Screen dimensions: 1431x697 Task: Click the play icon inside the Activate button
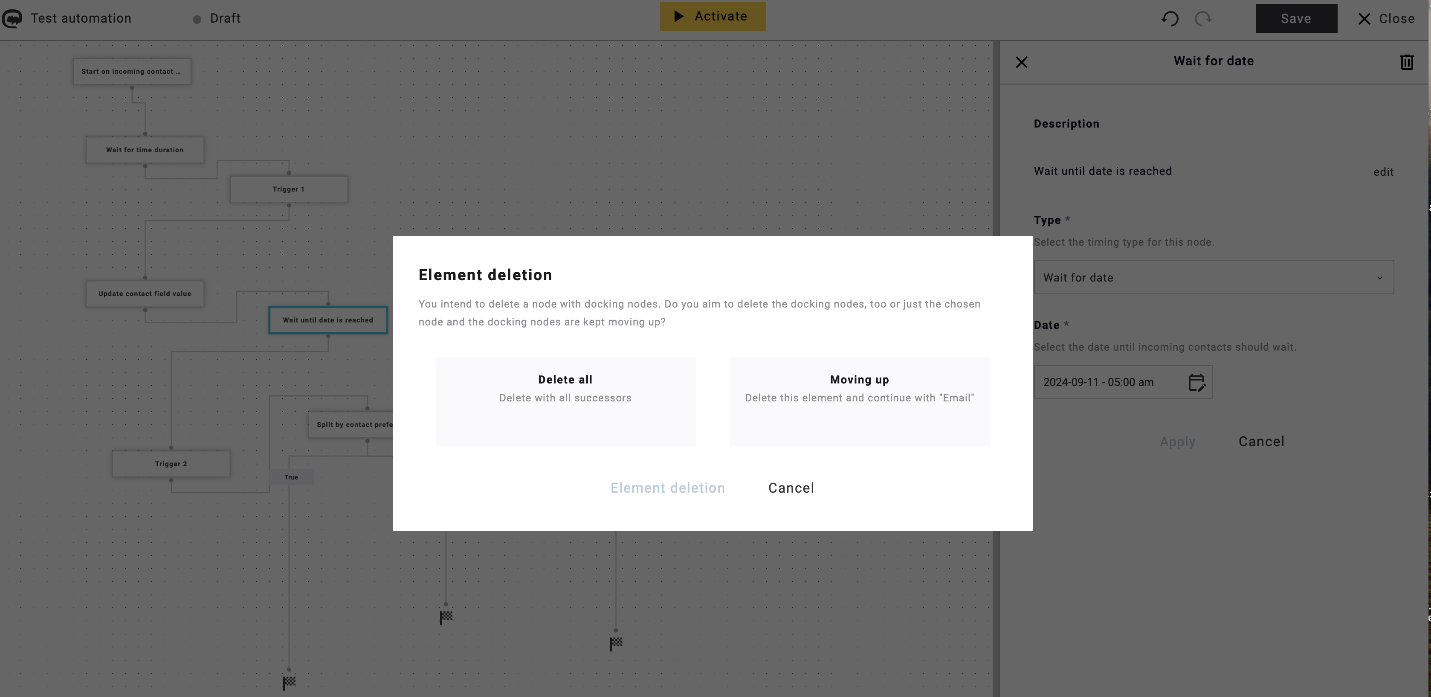679,16
